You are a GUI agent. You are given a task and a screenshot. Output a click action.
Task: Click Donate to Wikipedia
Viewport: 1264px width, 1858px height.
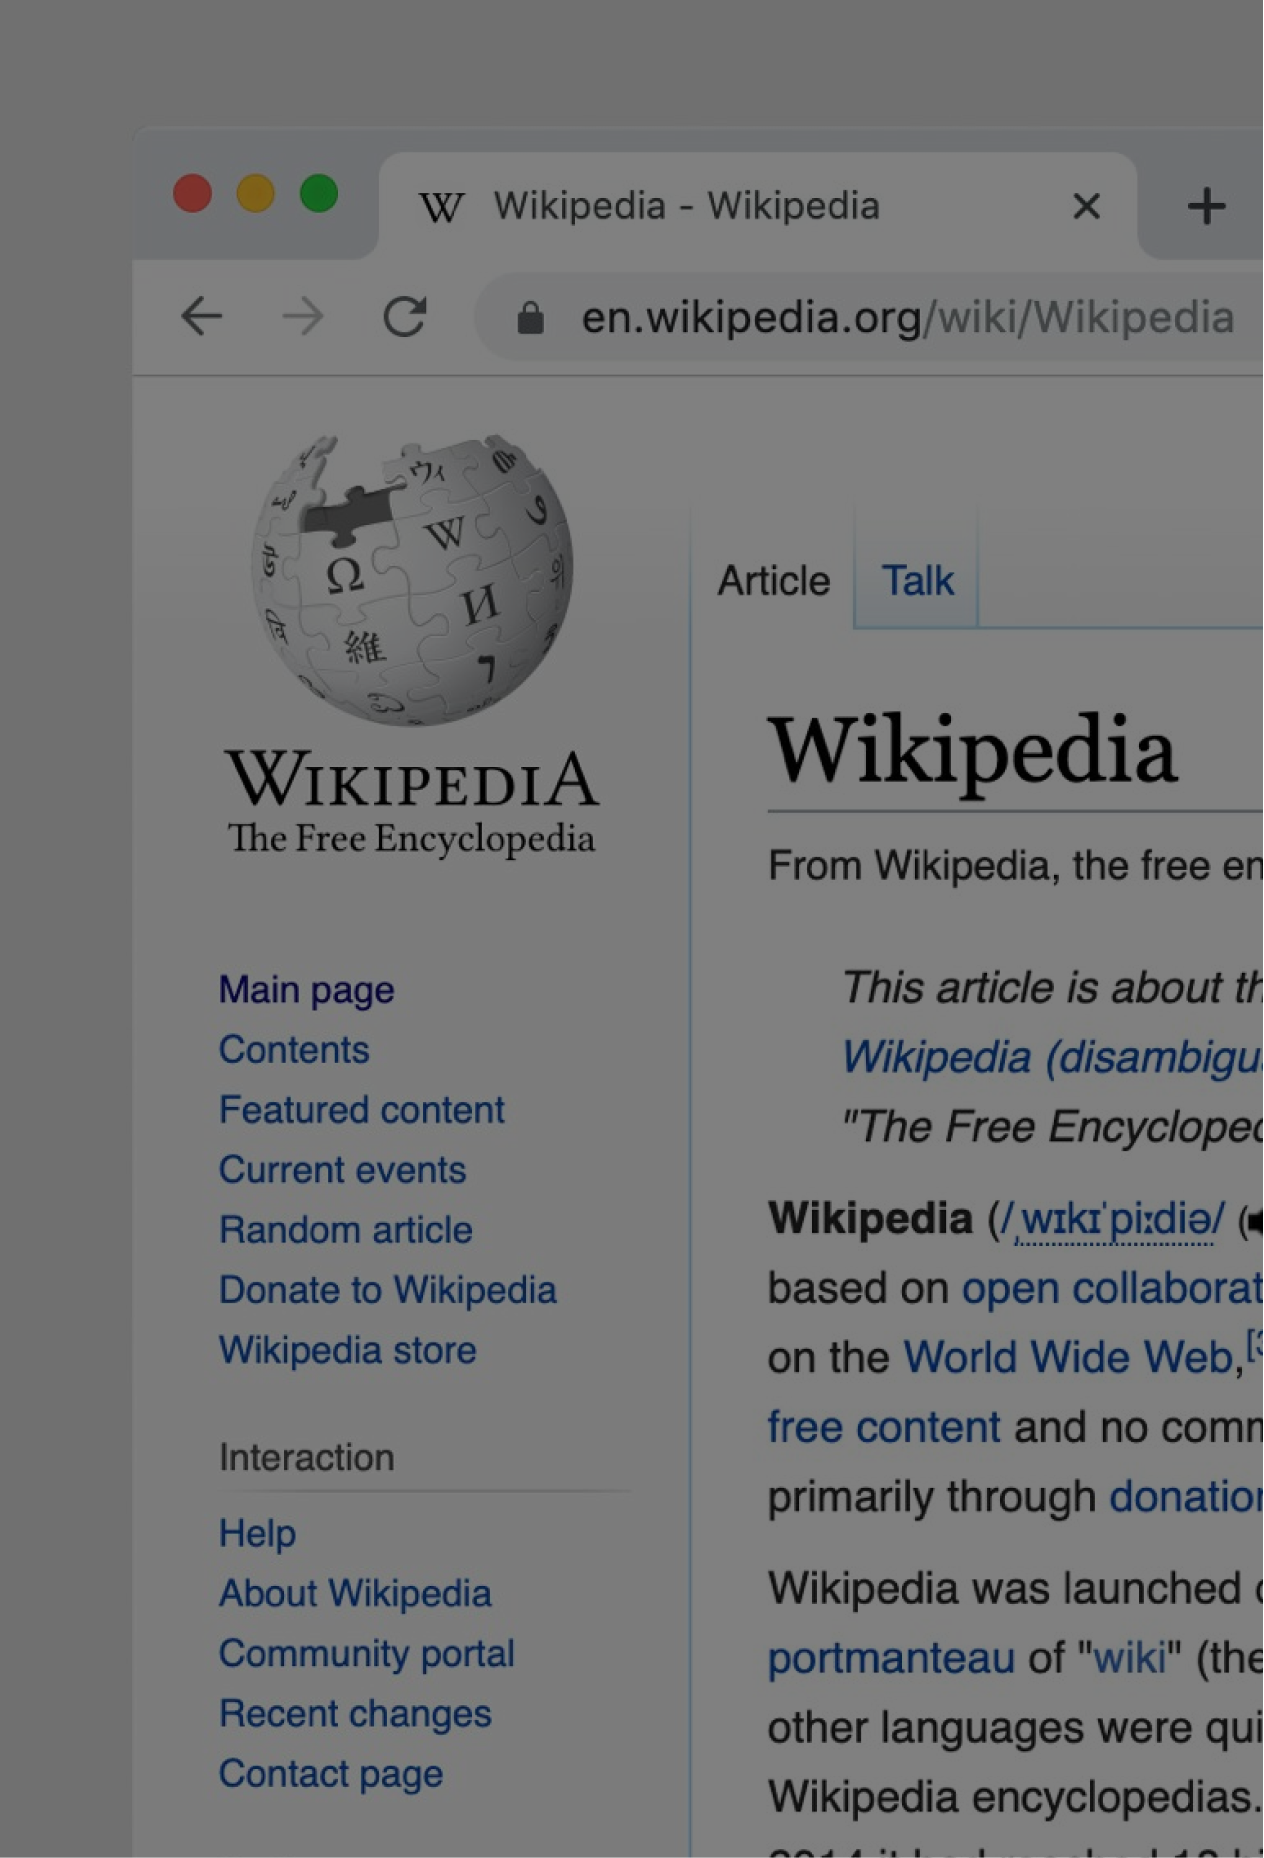coord(388,1290)
